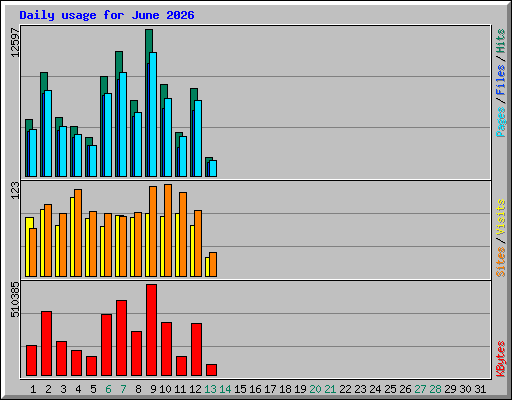
Task: Click day label 6 on the x-axis
Action: pos(108,389)
